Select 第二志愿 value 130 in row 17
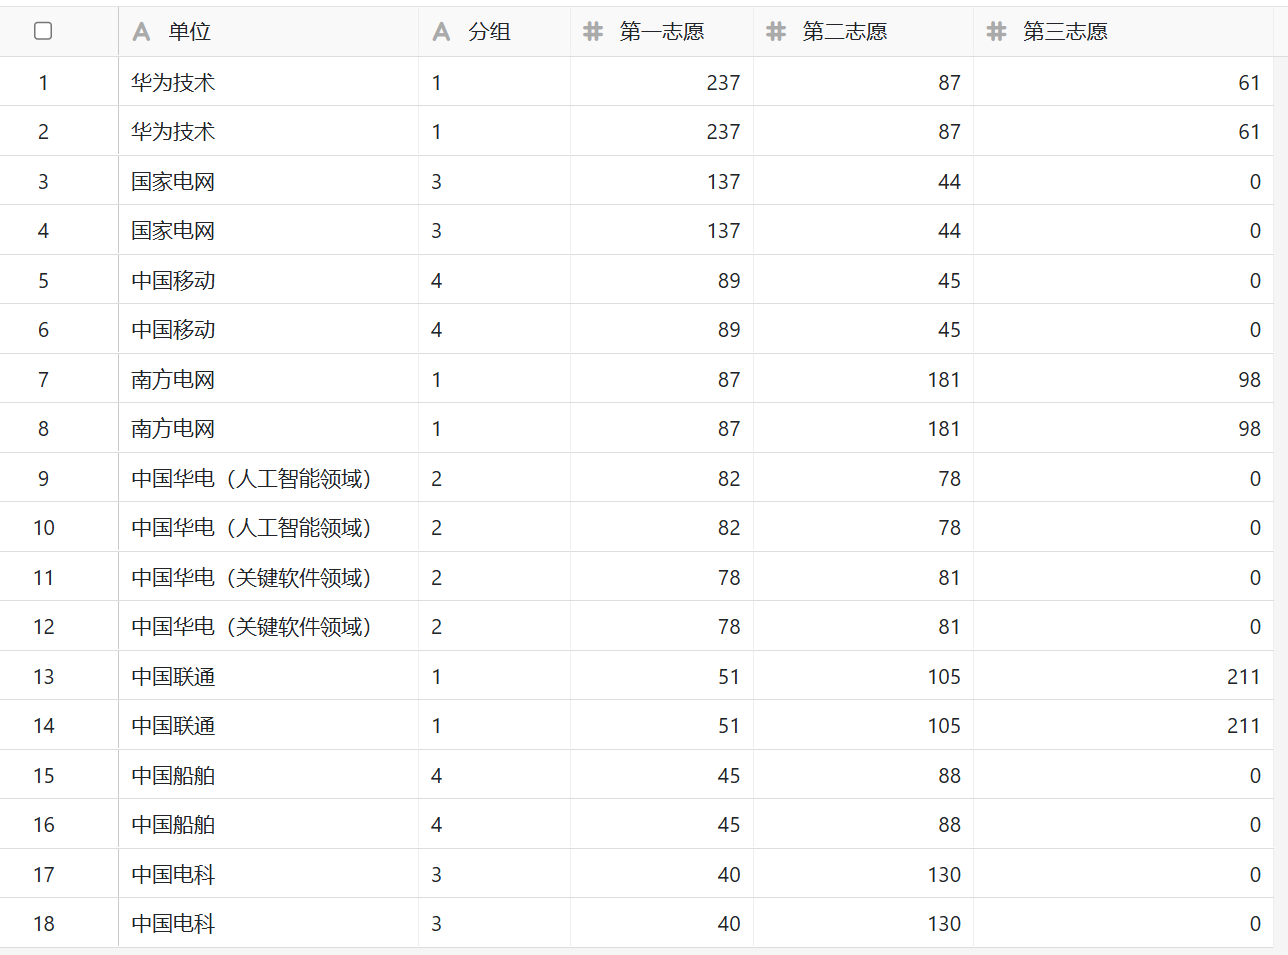Image resolution: width=1288 pixels, height=955 pixels. point(943,875)
